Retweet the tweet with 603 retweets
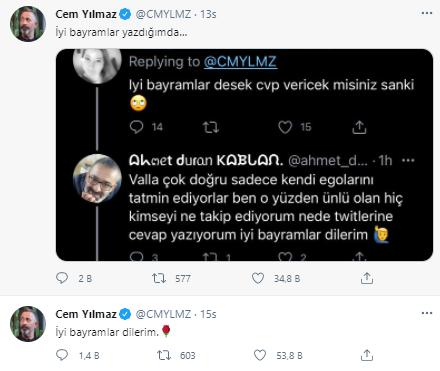This screenshot has height=371, width=440. [164, 355]
